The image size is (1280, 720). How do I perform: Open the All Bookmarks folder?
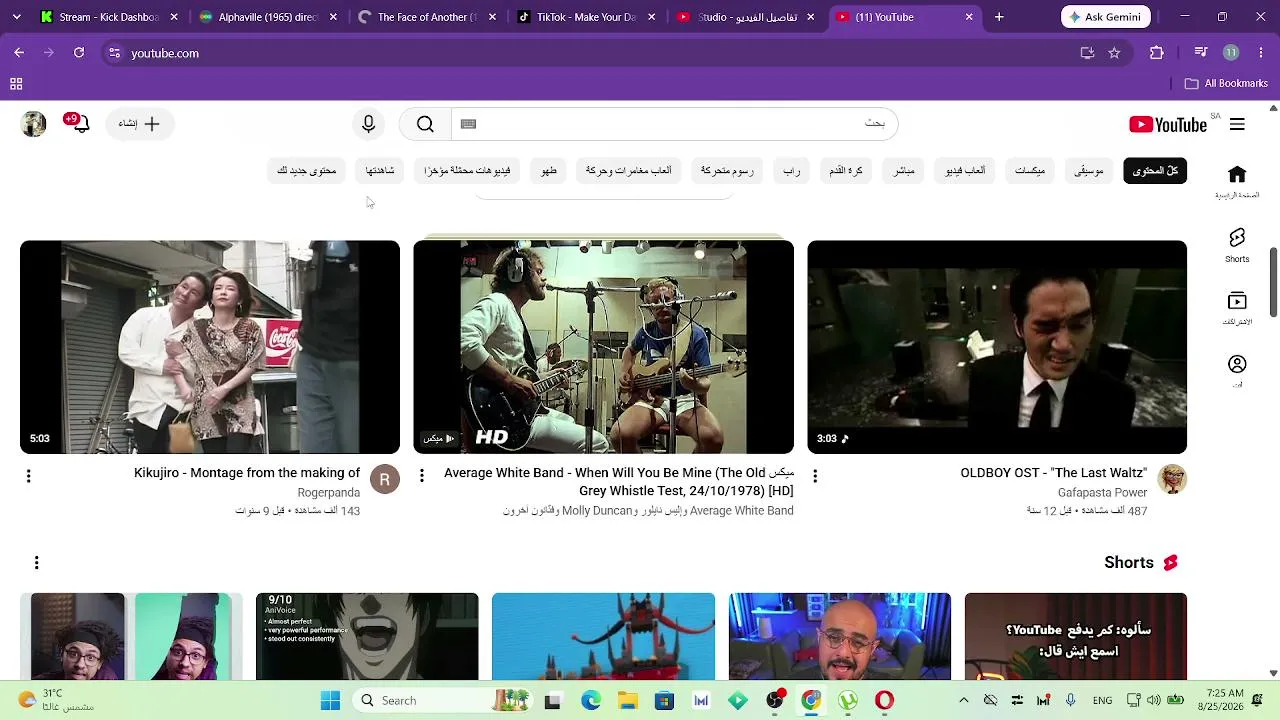pyautogui.click(x=1226, y=84)
